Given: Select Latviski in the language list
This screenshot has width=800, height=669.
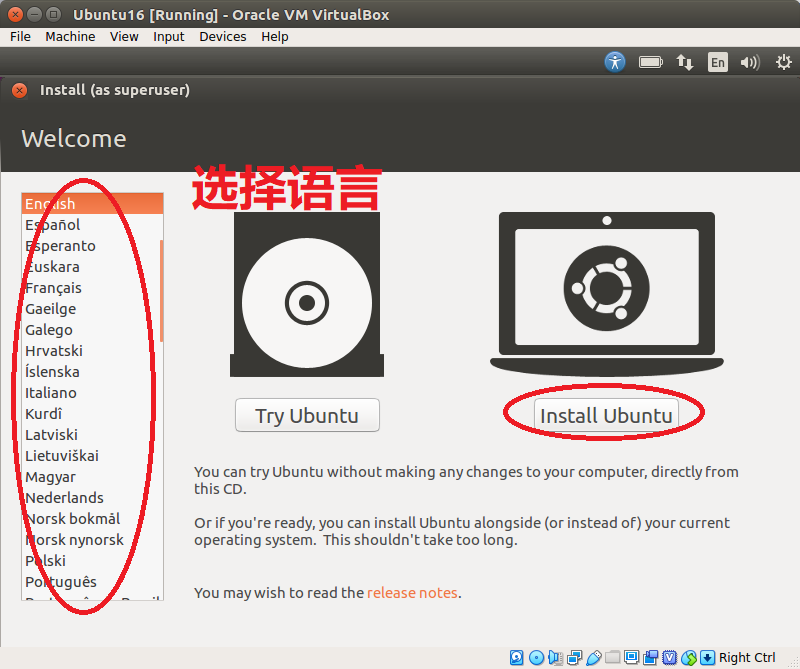Looking at the screenshot, I should 91,435.
